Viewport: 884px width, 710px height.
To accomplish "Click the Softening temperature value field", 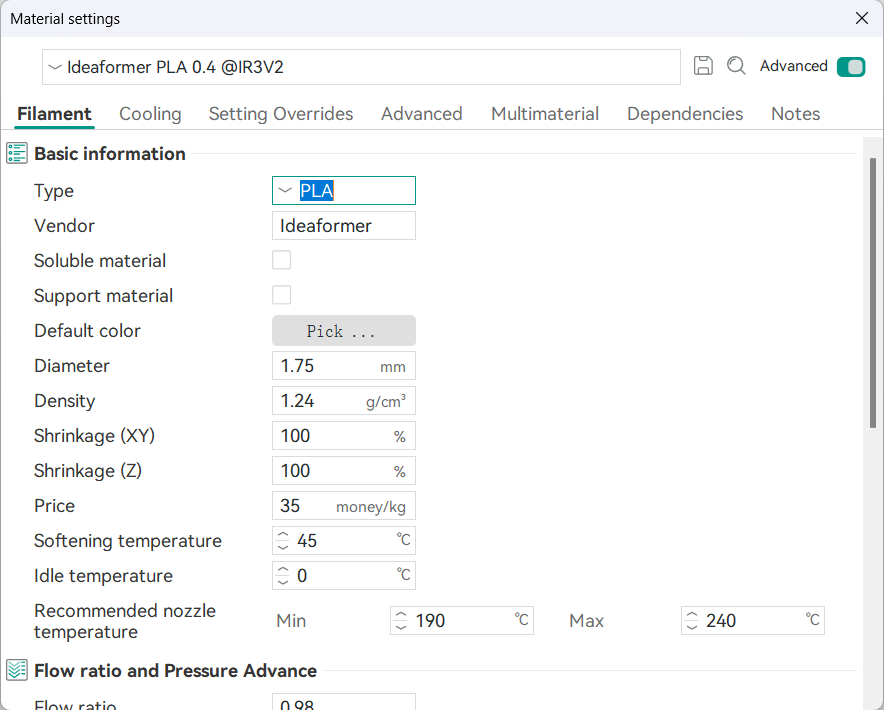I will 344,540.
